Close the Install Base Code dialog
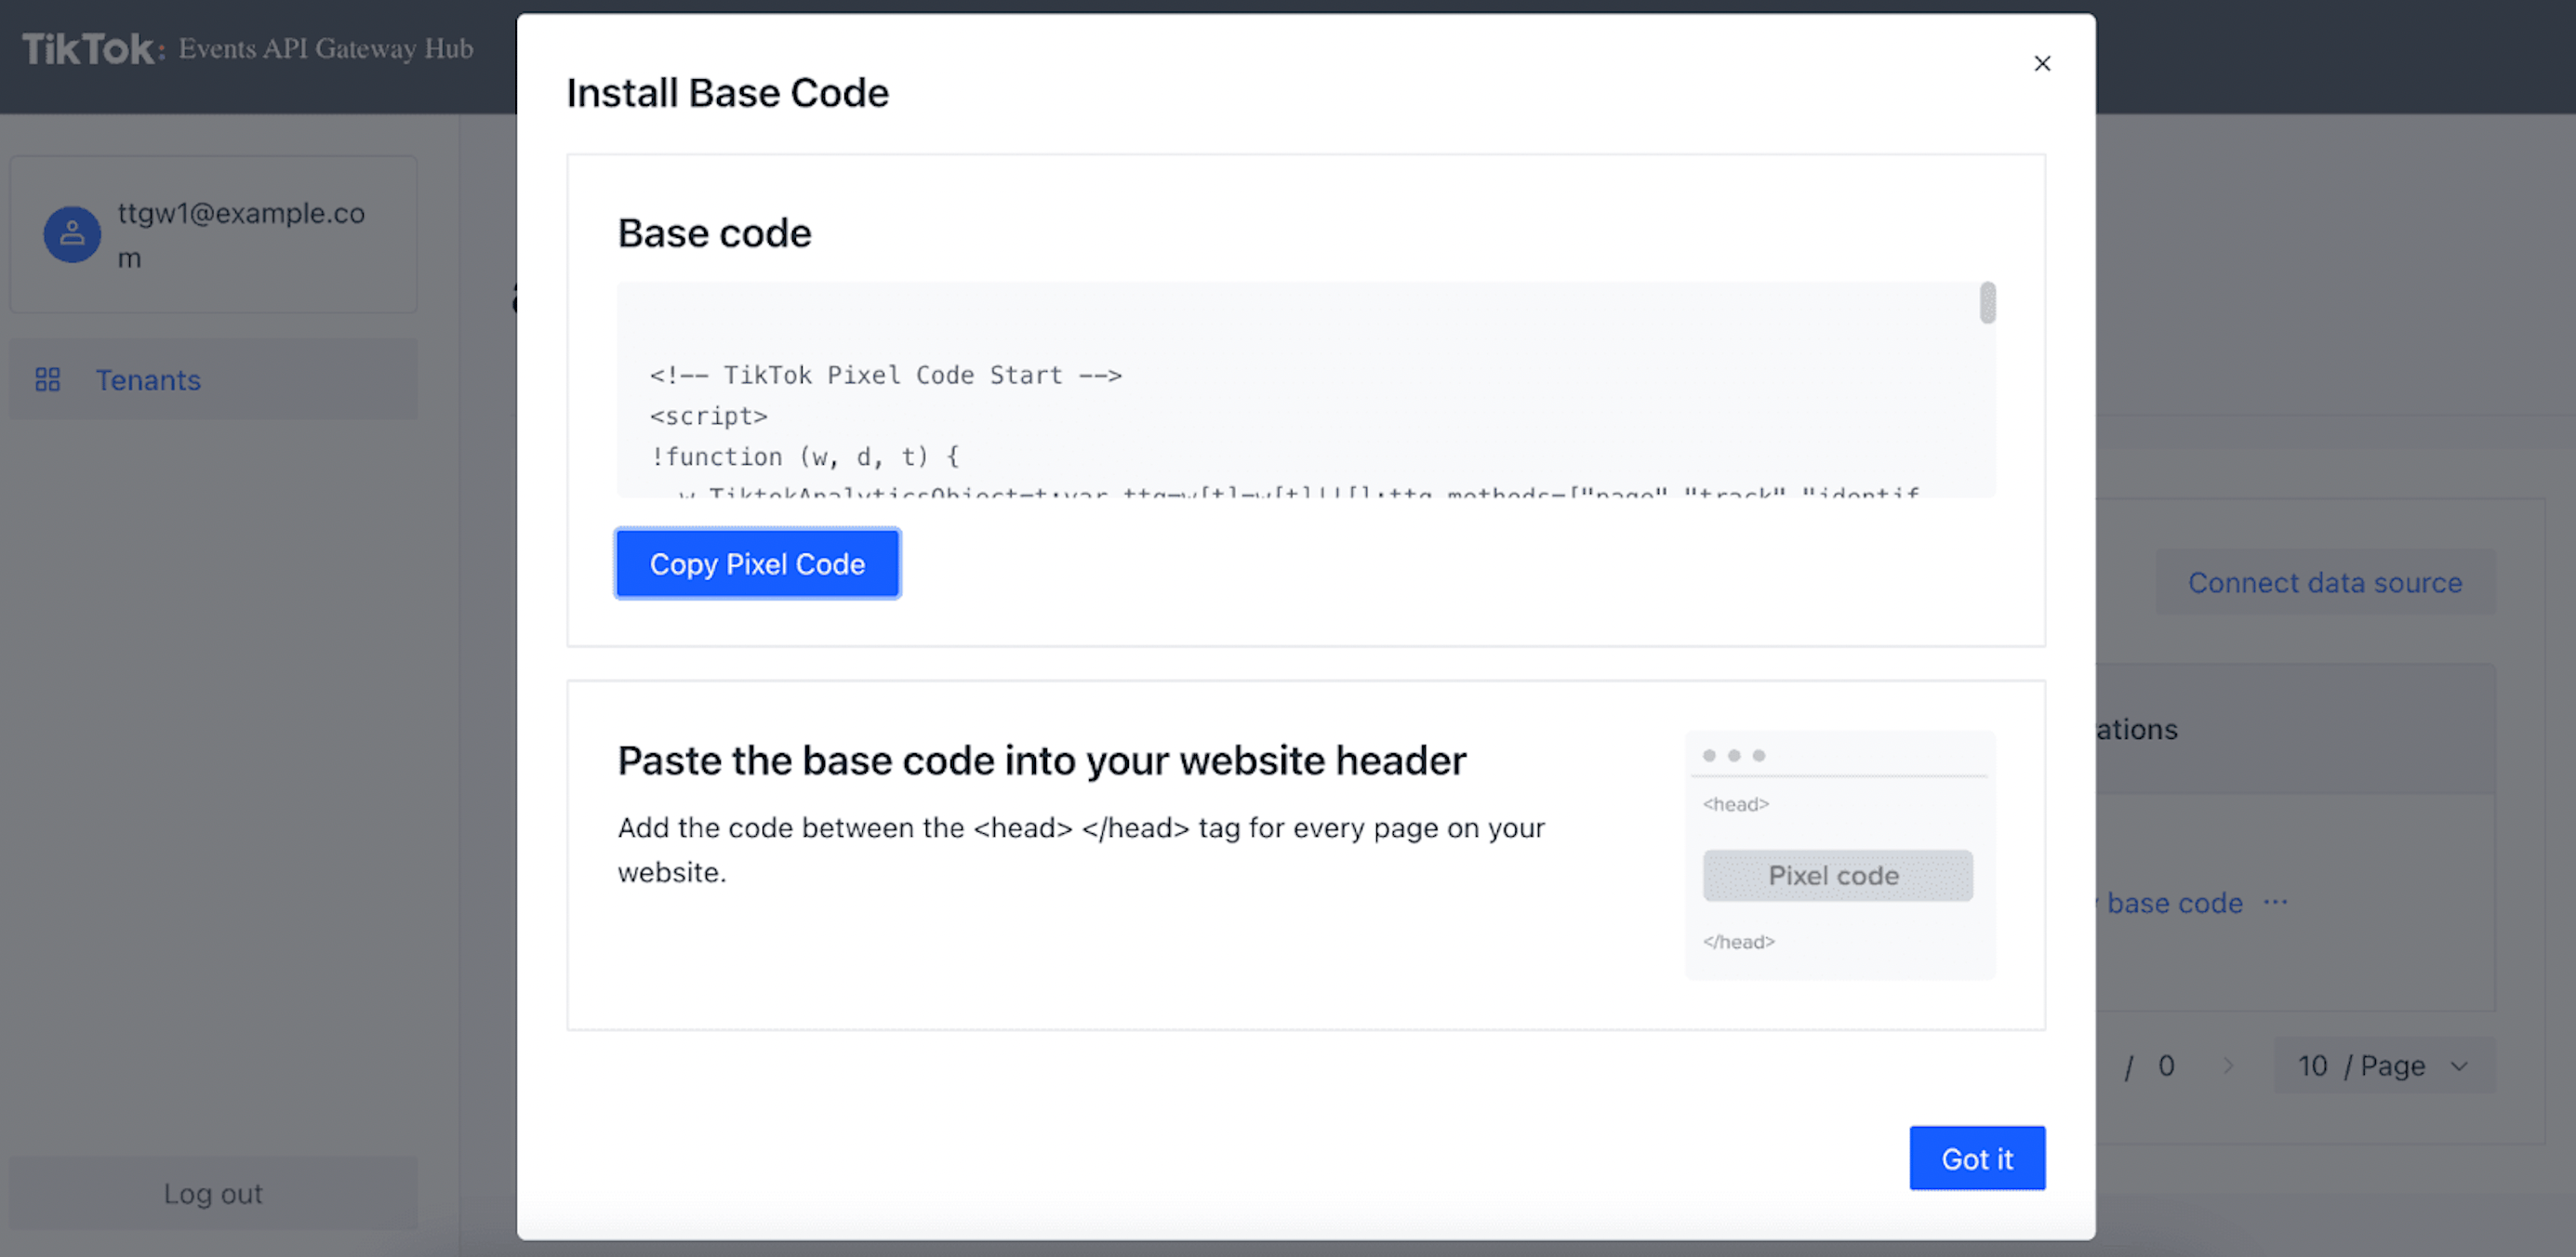This screenshot has width=2576, height=1257. coord(2042,63)
